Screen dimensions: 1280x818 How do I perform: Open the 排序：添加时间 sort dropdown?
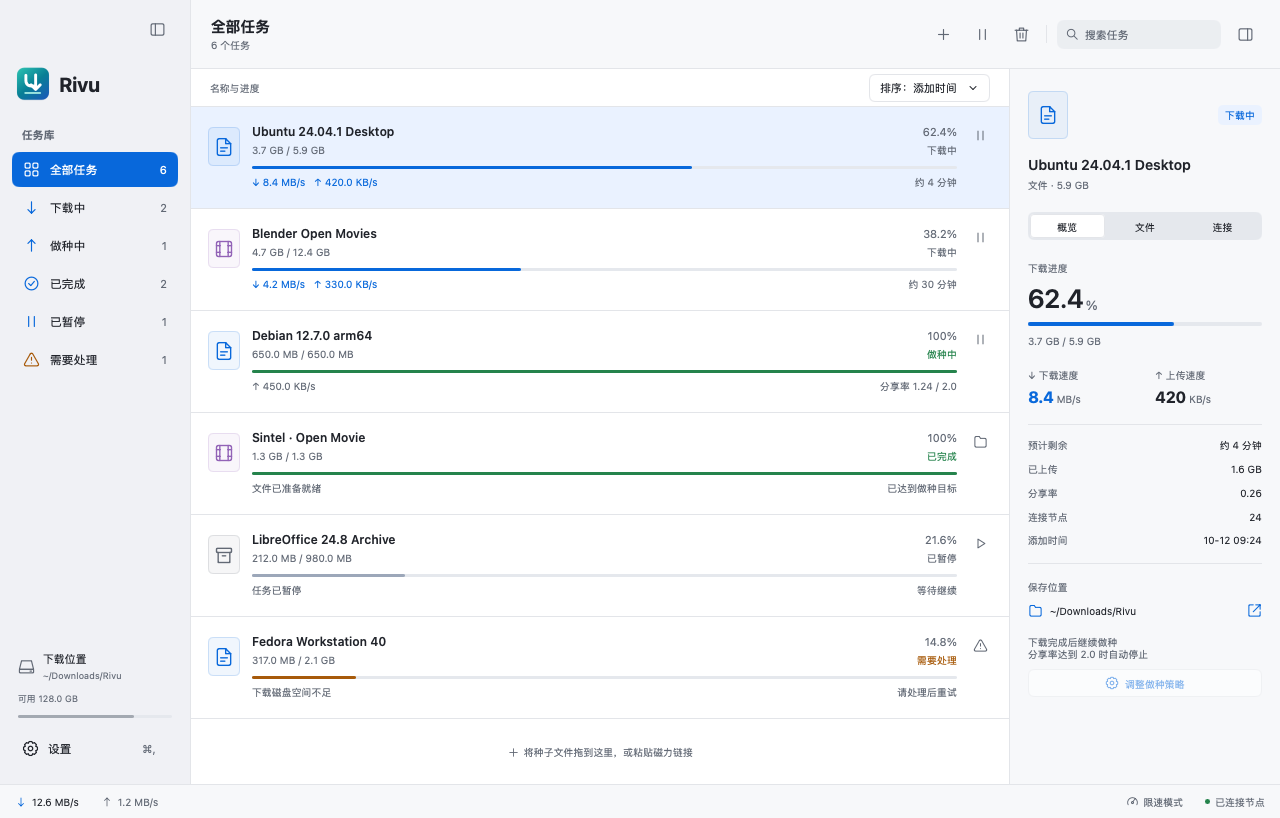pos(929,88)
